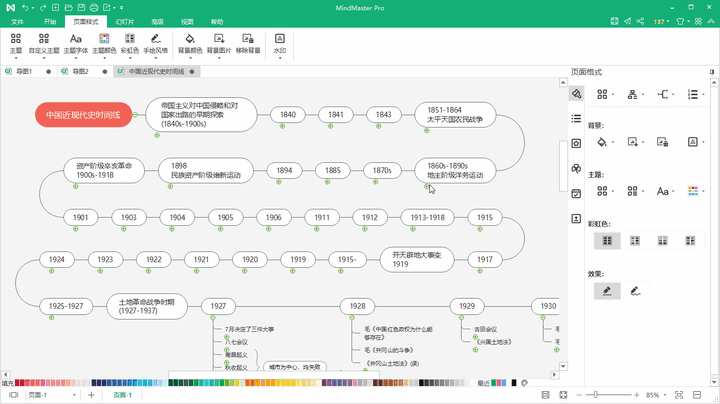The width and height of the screenshot is (720, 404).
Task: Select the second rainbow color option
Action: [x=635, y=241]
